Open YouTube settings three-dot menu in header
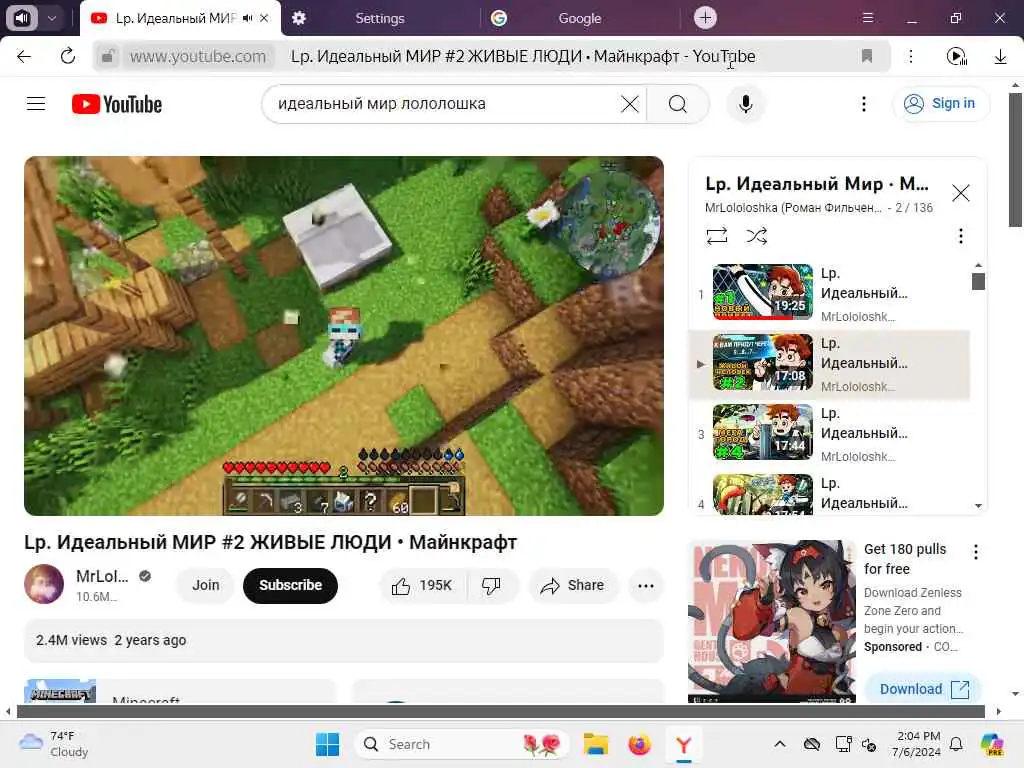The width and height of the screenshot is (1024, 768). [x=863, y=104]
